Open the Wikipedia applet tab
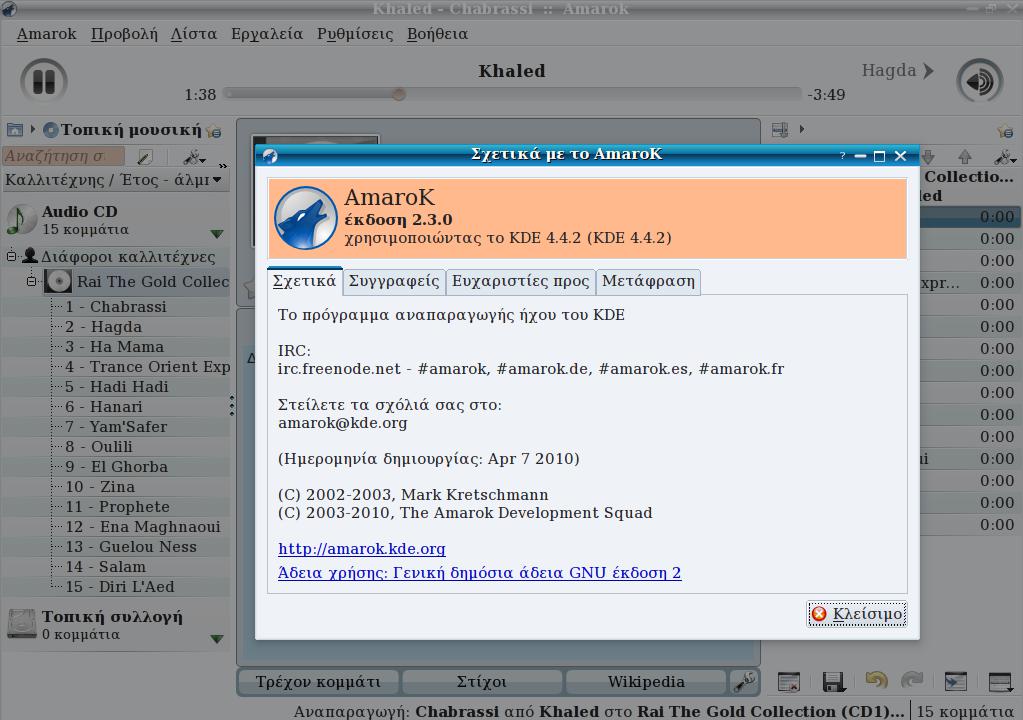The width and height of the screenshot is (1023, 720). [x=646, y=682]
